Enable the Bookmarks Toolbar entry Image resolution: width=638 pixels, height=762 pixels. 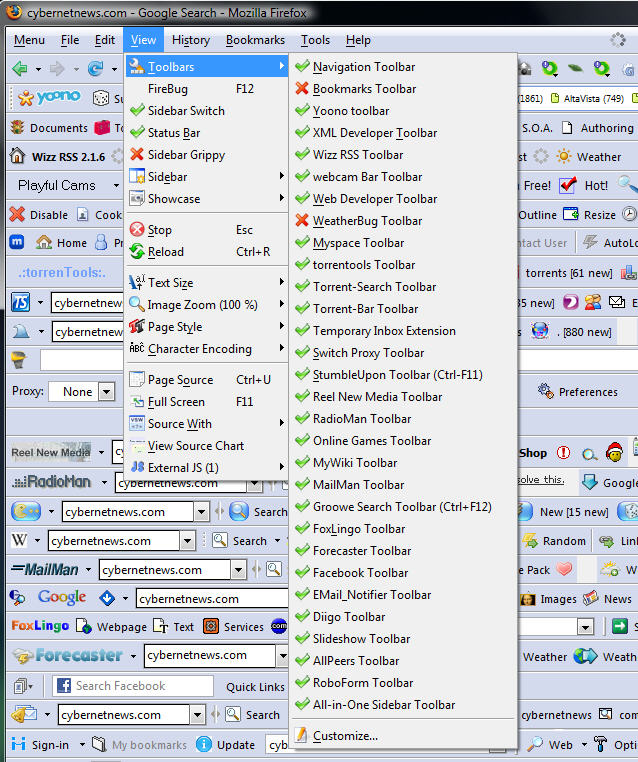coord(364,89)
